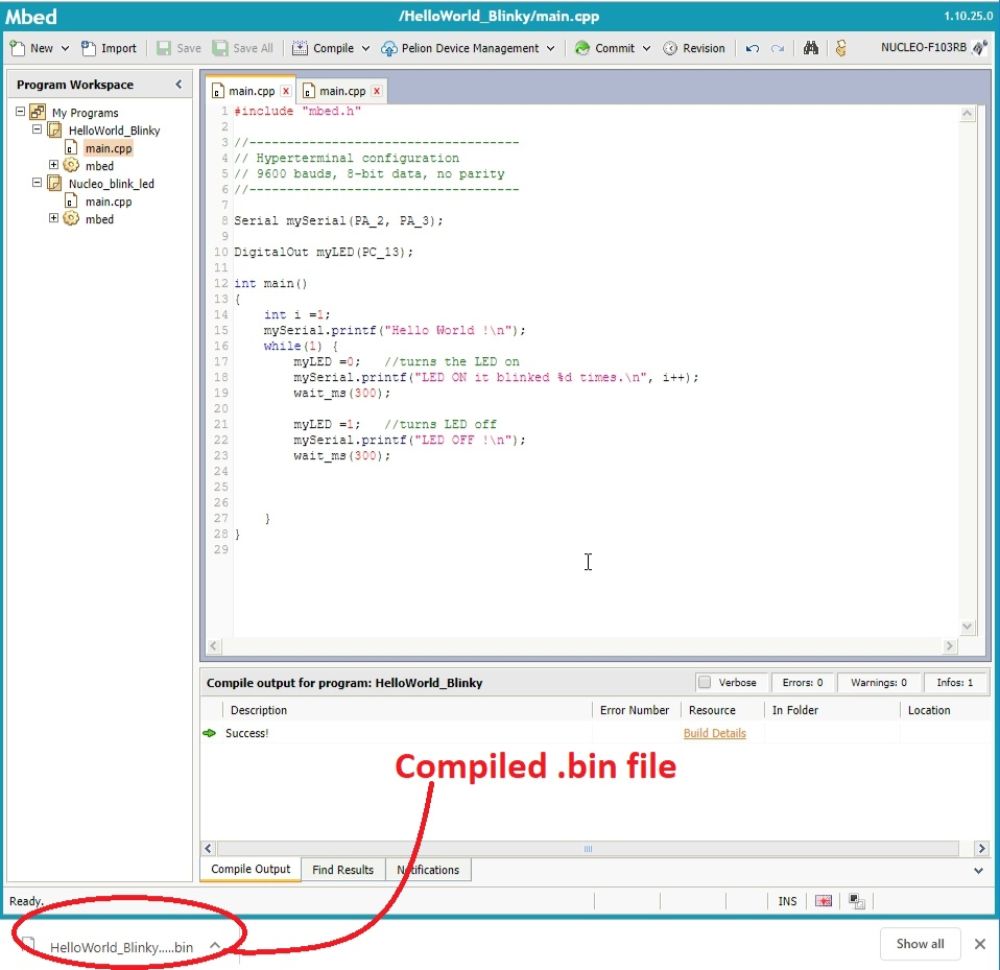Image resolution: width=1000 pixels, height=970 pixels.
Task: Close the second main.cpp tab
Action: (377, 91)
